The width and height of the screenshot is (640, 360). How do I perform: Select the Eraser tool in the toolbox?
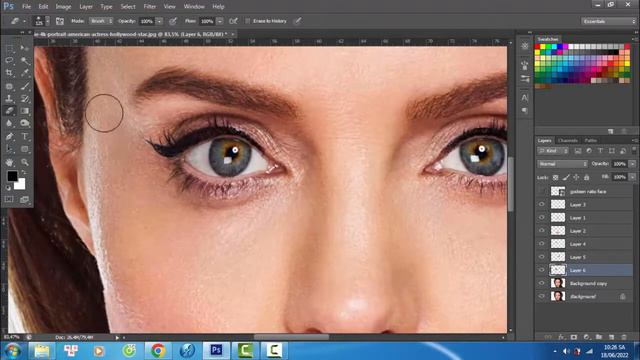pos(9,111)
